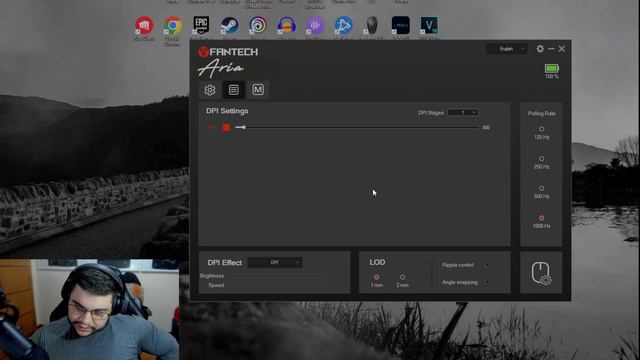Select 1 mm LOD option
Viewport: 640px width, 360px height.
click(x=377, y=277)
